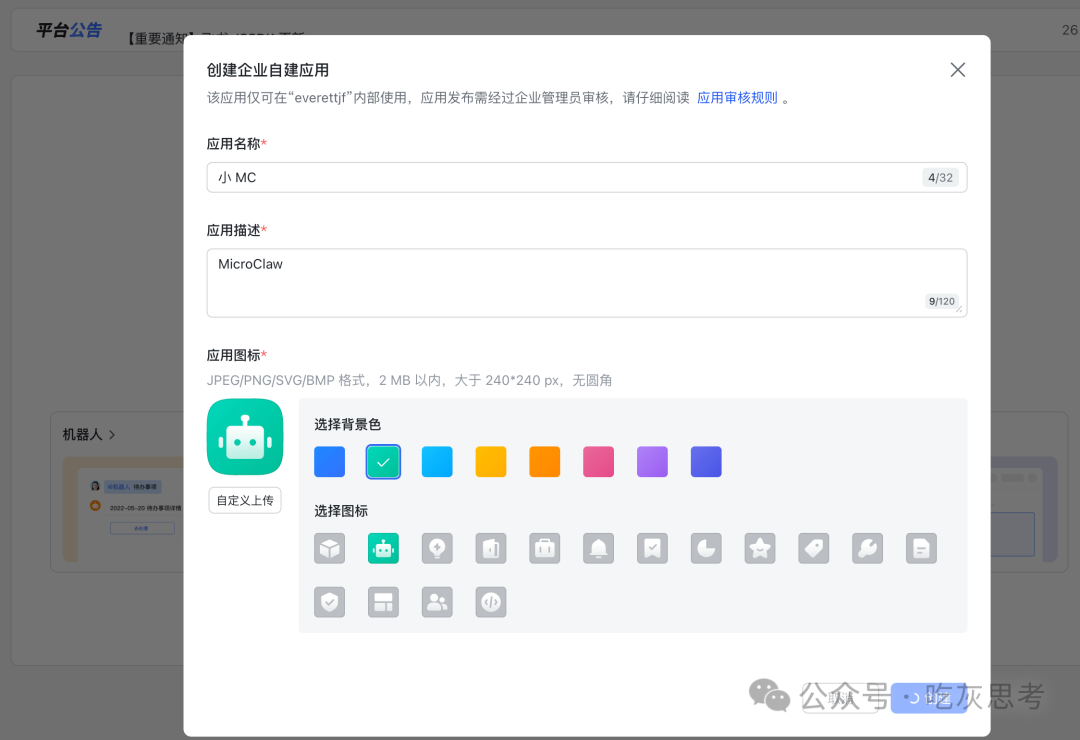Select the orange background color
Screen dimensions: 1080x740
click(545, 462)
